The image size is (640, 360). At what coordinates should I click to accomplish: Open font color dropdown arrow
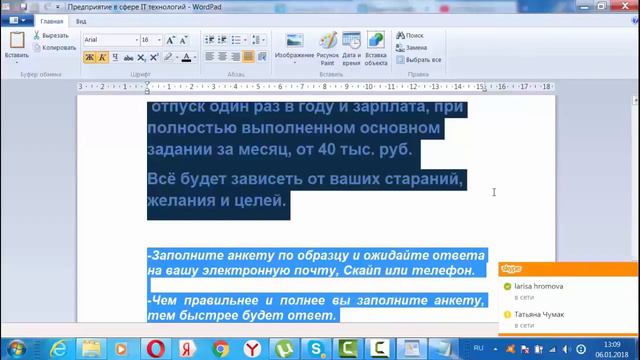(x=195, y=58)
